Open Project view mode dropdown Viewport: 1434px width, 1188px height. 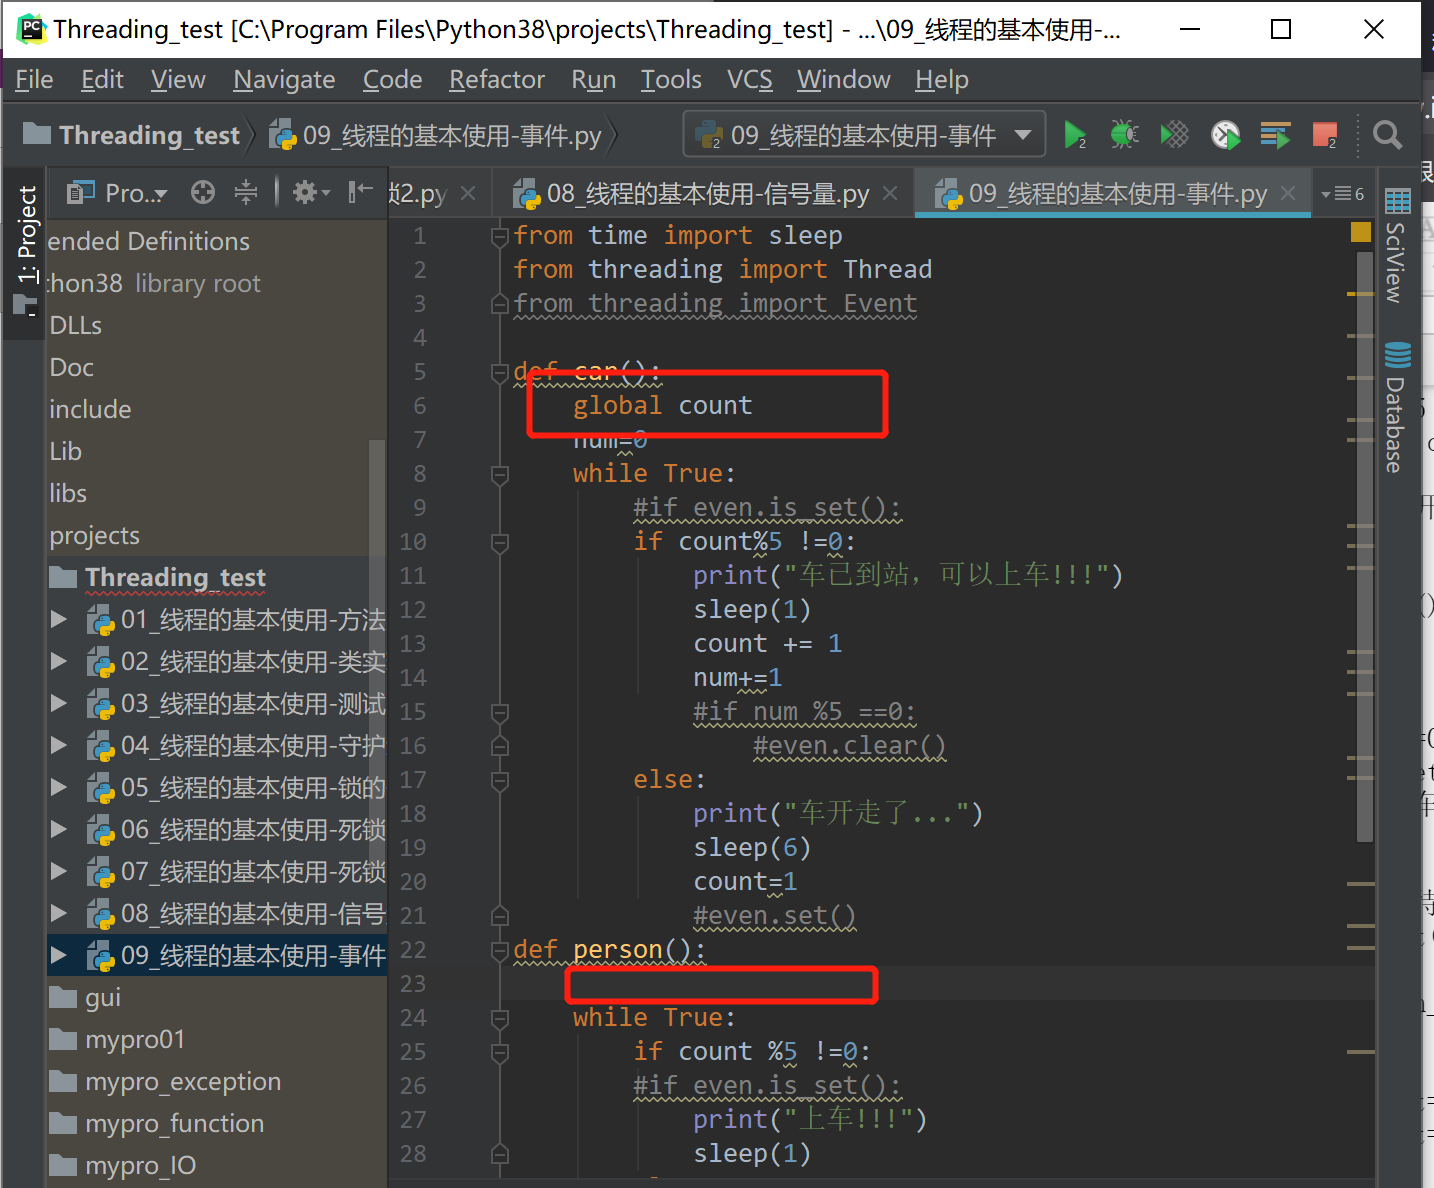tap(118, 193)
